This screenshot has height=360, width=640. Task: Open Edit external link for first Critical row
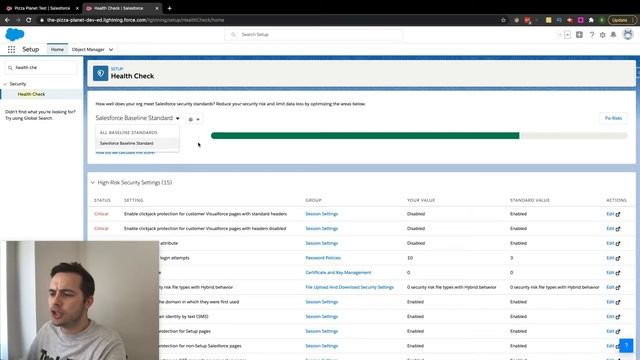tap(613, 214)
